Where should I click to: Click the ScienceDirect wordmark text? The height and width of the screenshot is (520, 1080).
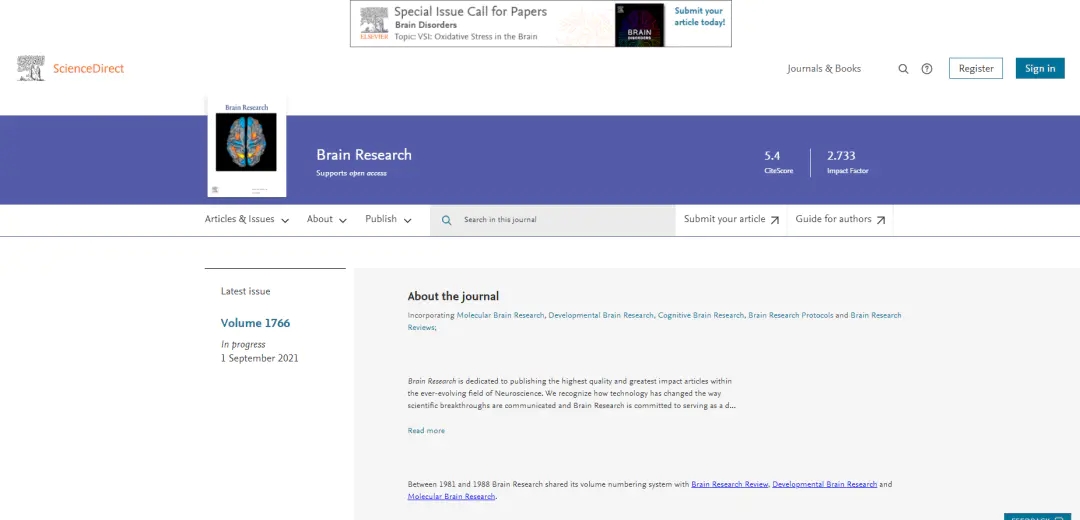click(x=89, y=69)
